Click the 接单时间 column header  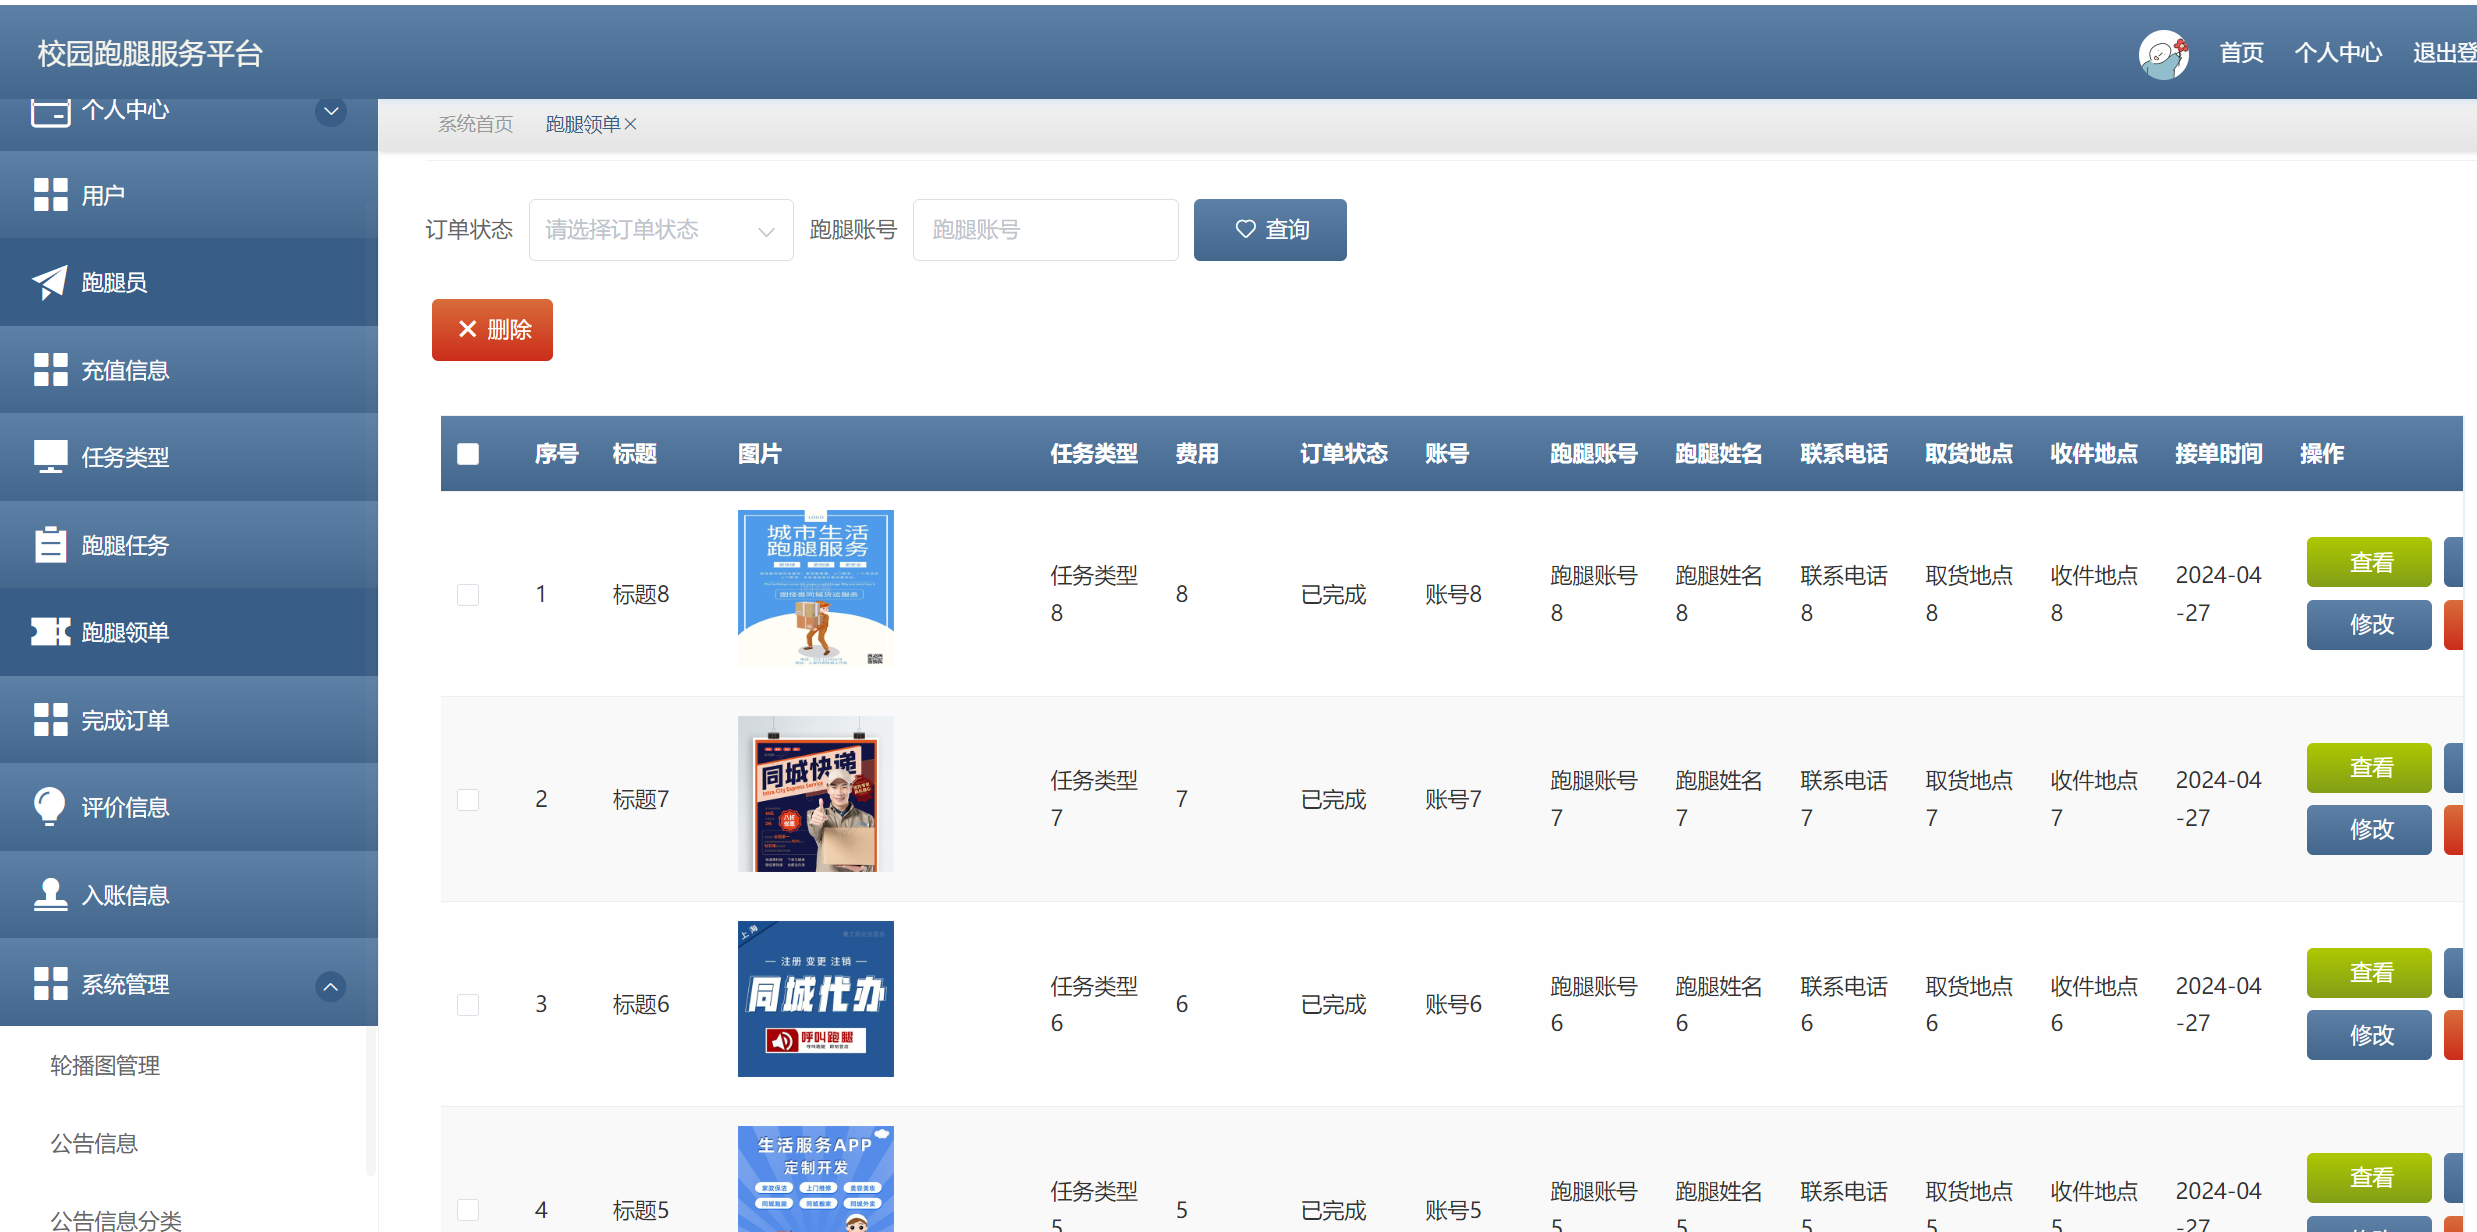[2219, 454]
